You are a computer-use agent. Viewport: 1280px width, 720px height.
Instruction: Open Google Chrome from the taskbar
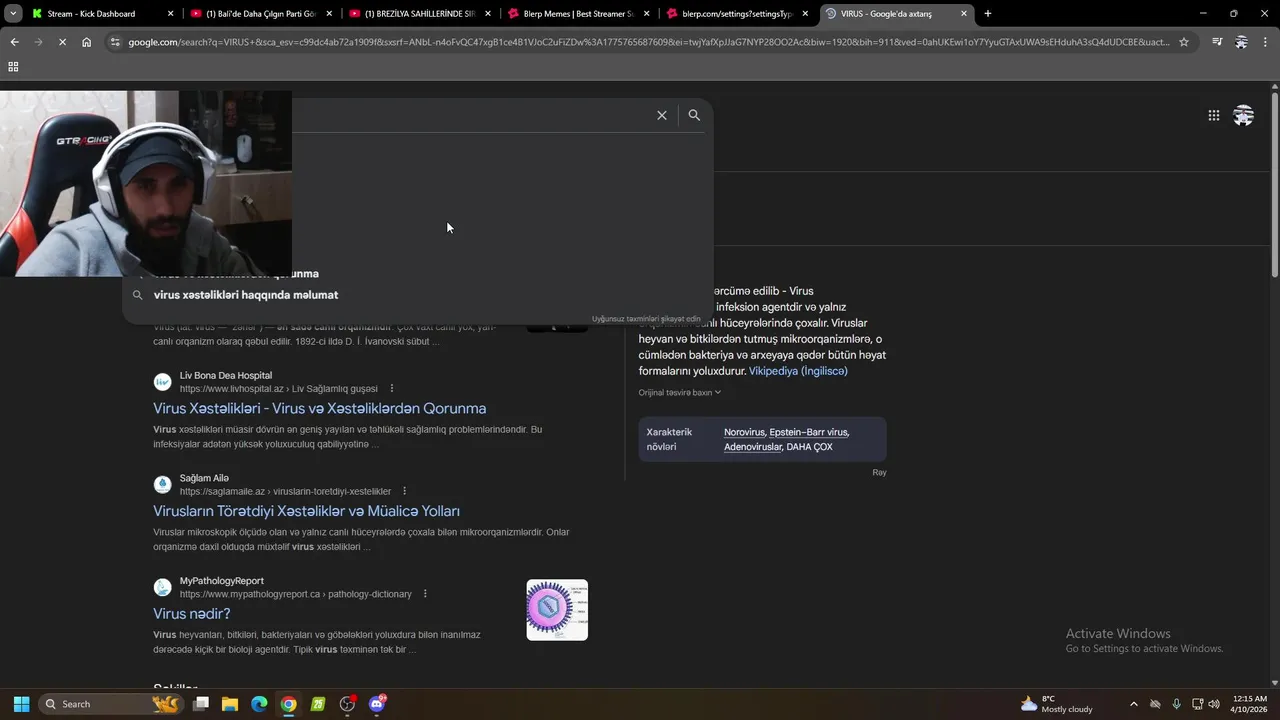pyautogui.click(x=288, y=704)
